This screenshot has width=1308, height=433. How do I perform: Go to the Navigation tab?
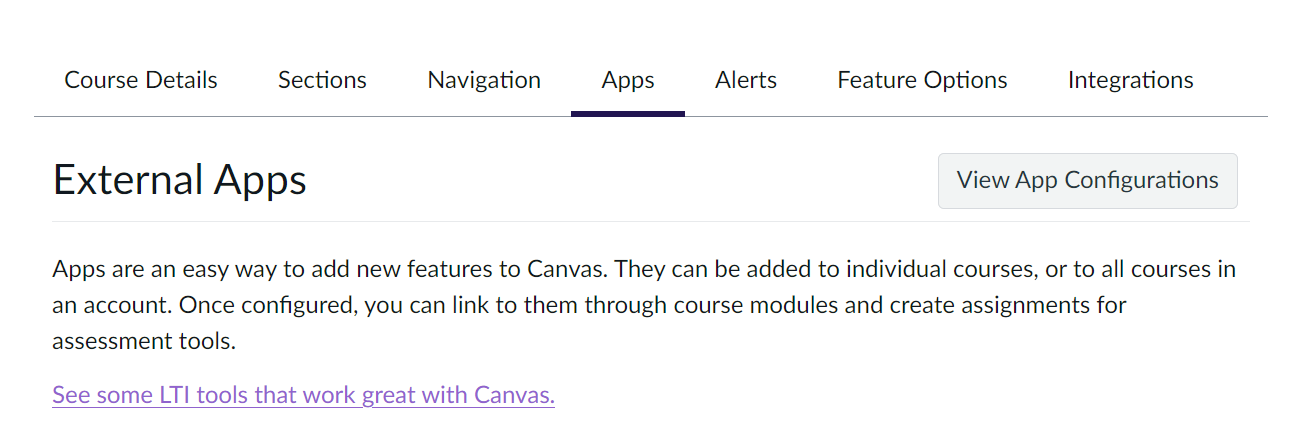[x=484, y=80]
